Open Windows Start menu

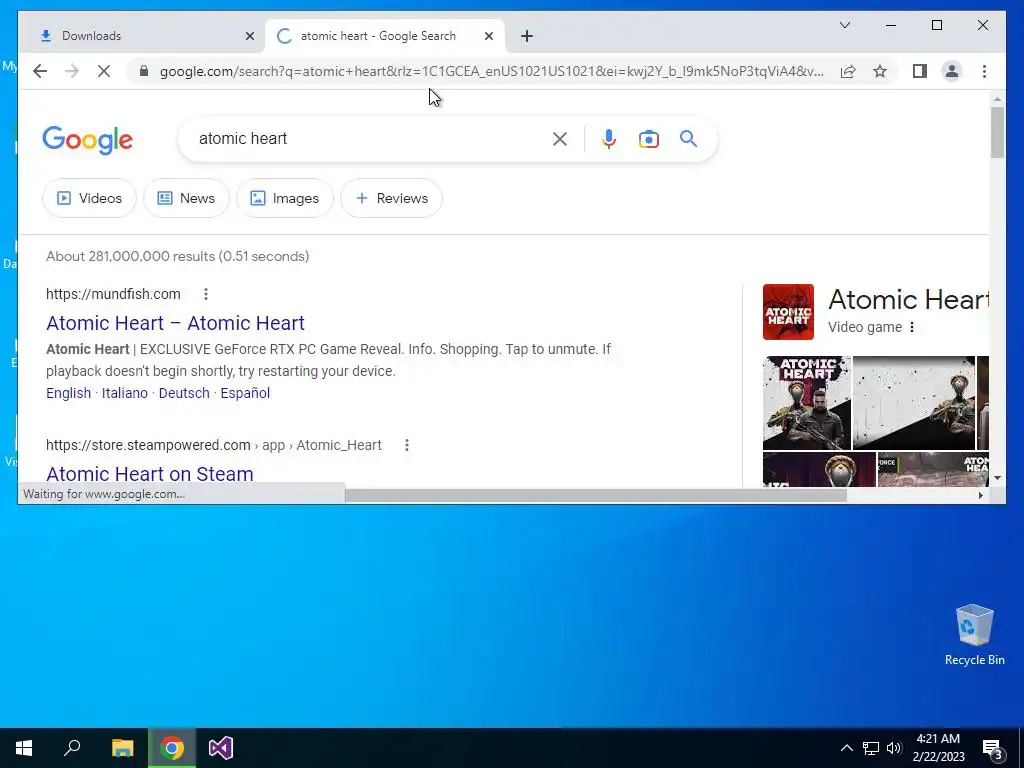pos(24,748)
